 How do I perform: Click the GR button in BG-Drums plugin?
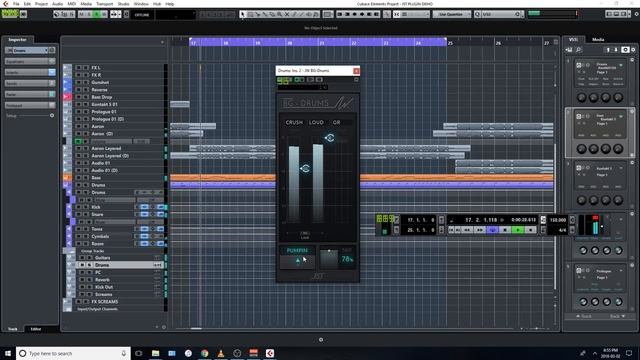point(337,122)
